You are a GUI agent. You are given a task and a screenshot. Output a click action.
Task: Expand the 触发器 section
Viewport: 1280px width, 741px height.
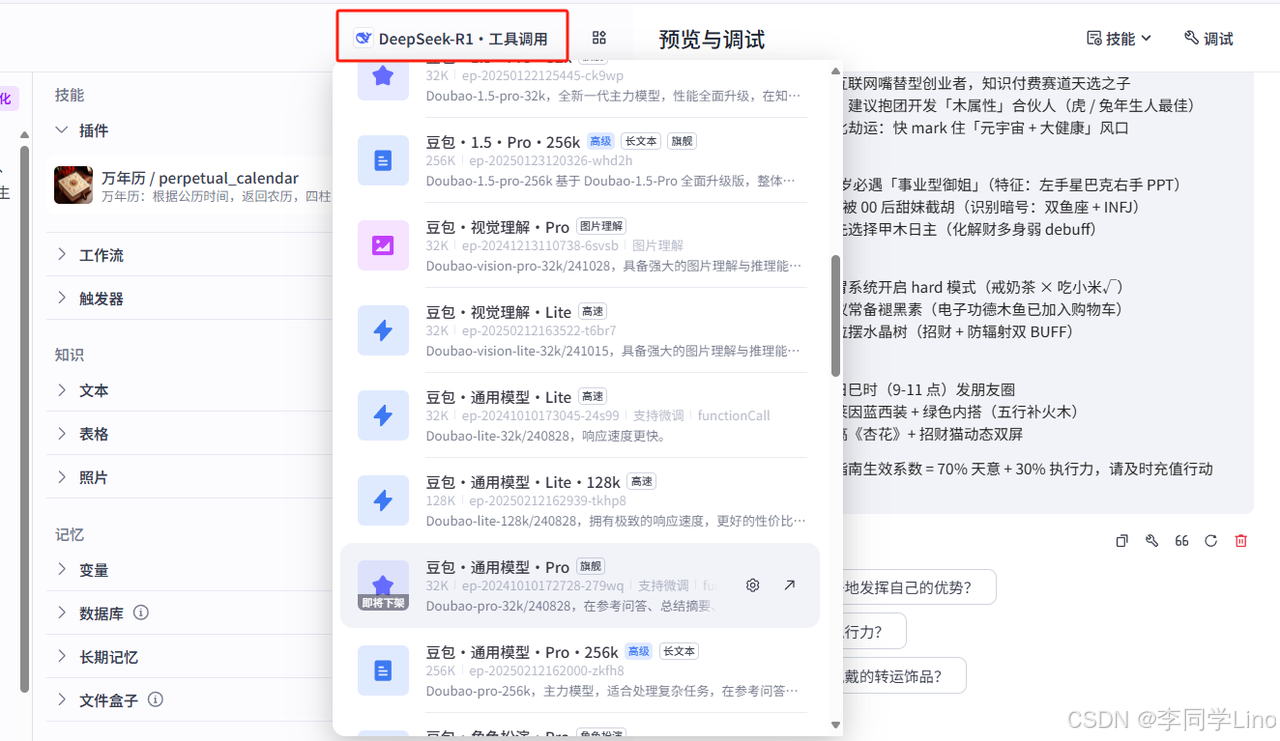pos(62,298)
